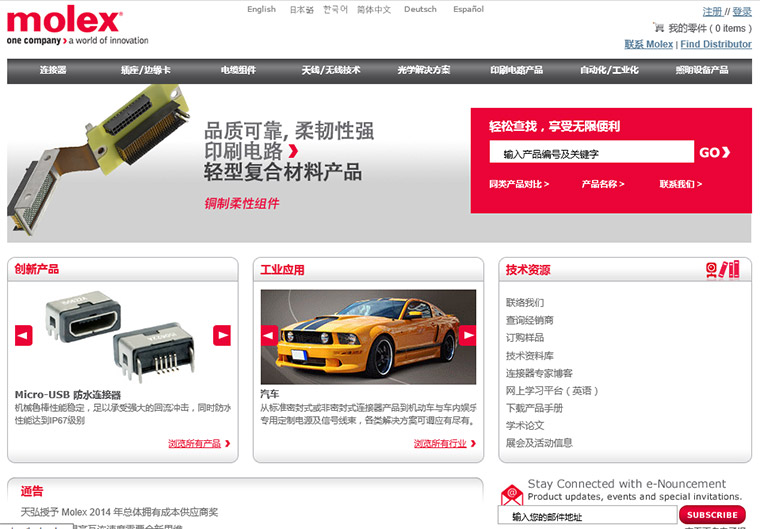Click the Micro-USB connector image
The image size is (760, 529).
click(x=121, y=336)
